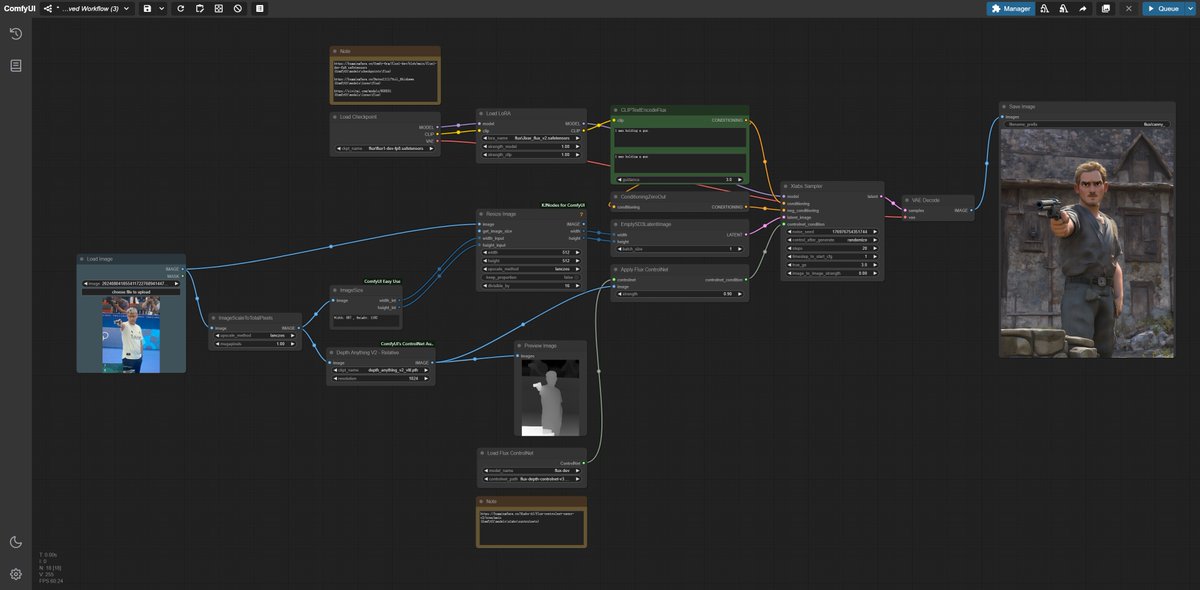Open image file dropdown in Load Image node
Image resolution: width=1200 pixels, height=590 pixels.
(131, 284)
